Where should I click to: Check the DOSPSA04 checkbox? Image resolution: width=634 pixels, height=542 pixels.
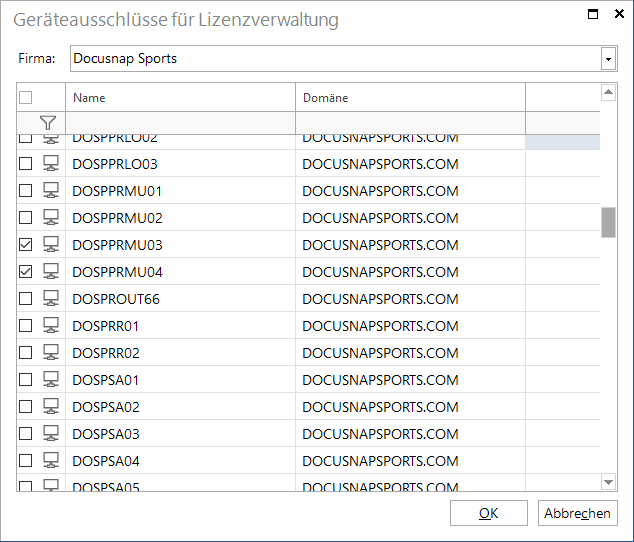tap(25, 460)
